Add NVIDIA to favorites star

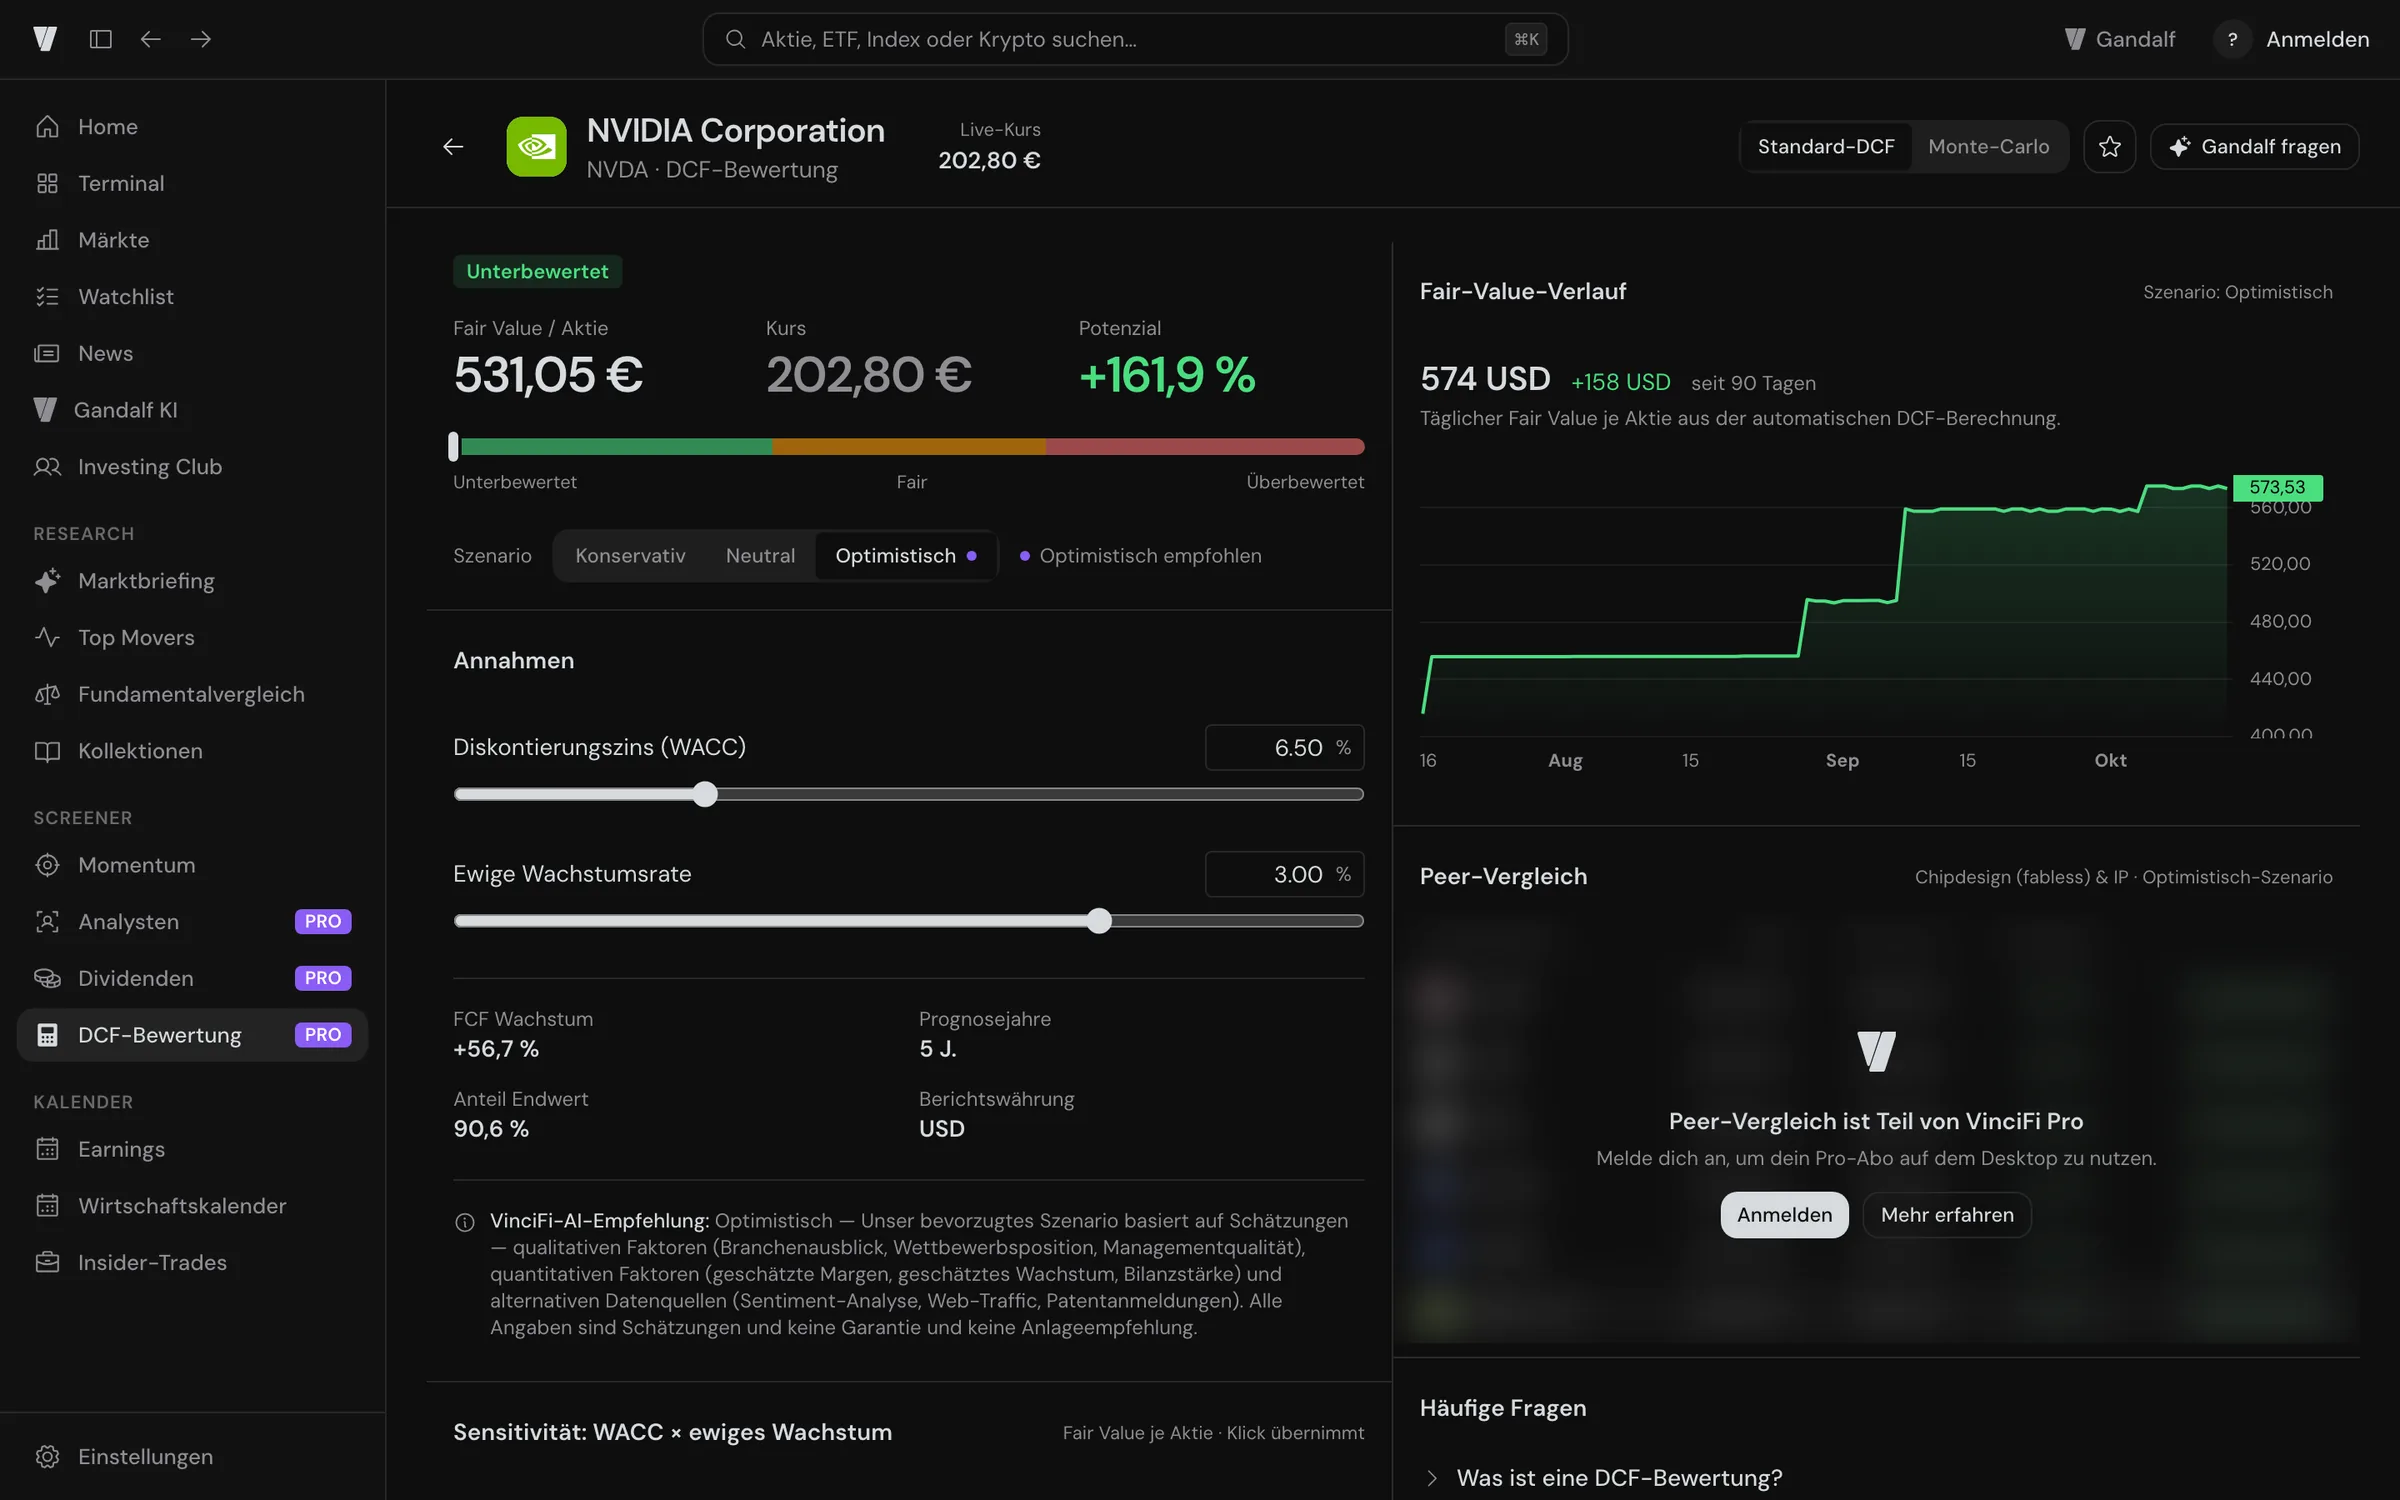(x=2110, y=147)
